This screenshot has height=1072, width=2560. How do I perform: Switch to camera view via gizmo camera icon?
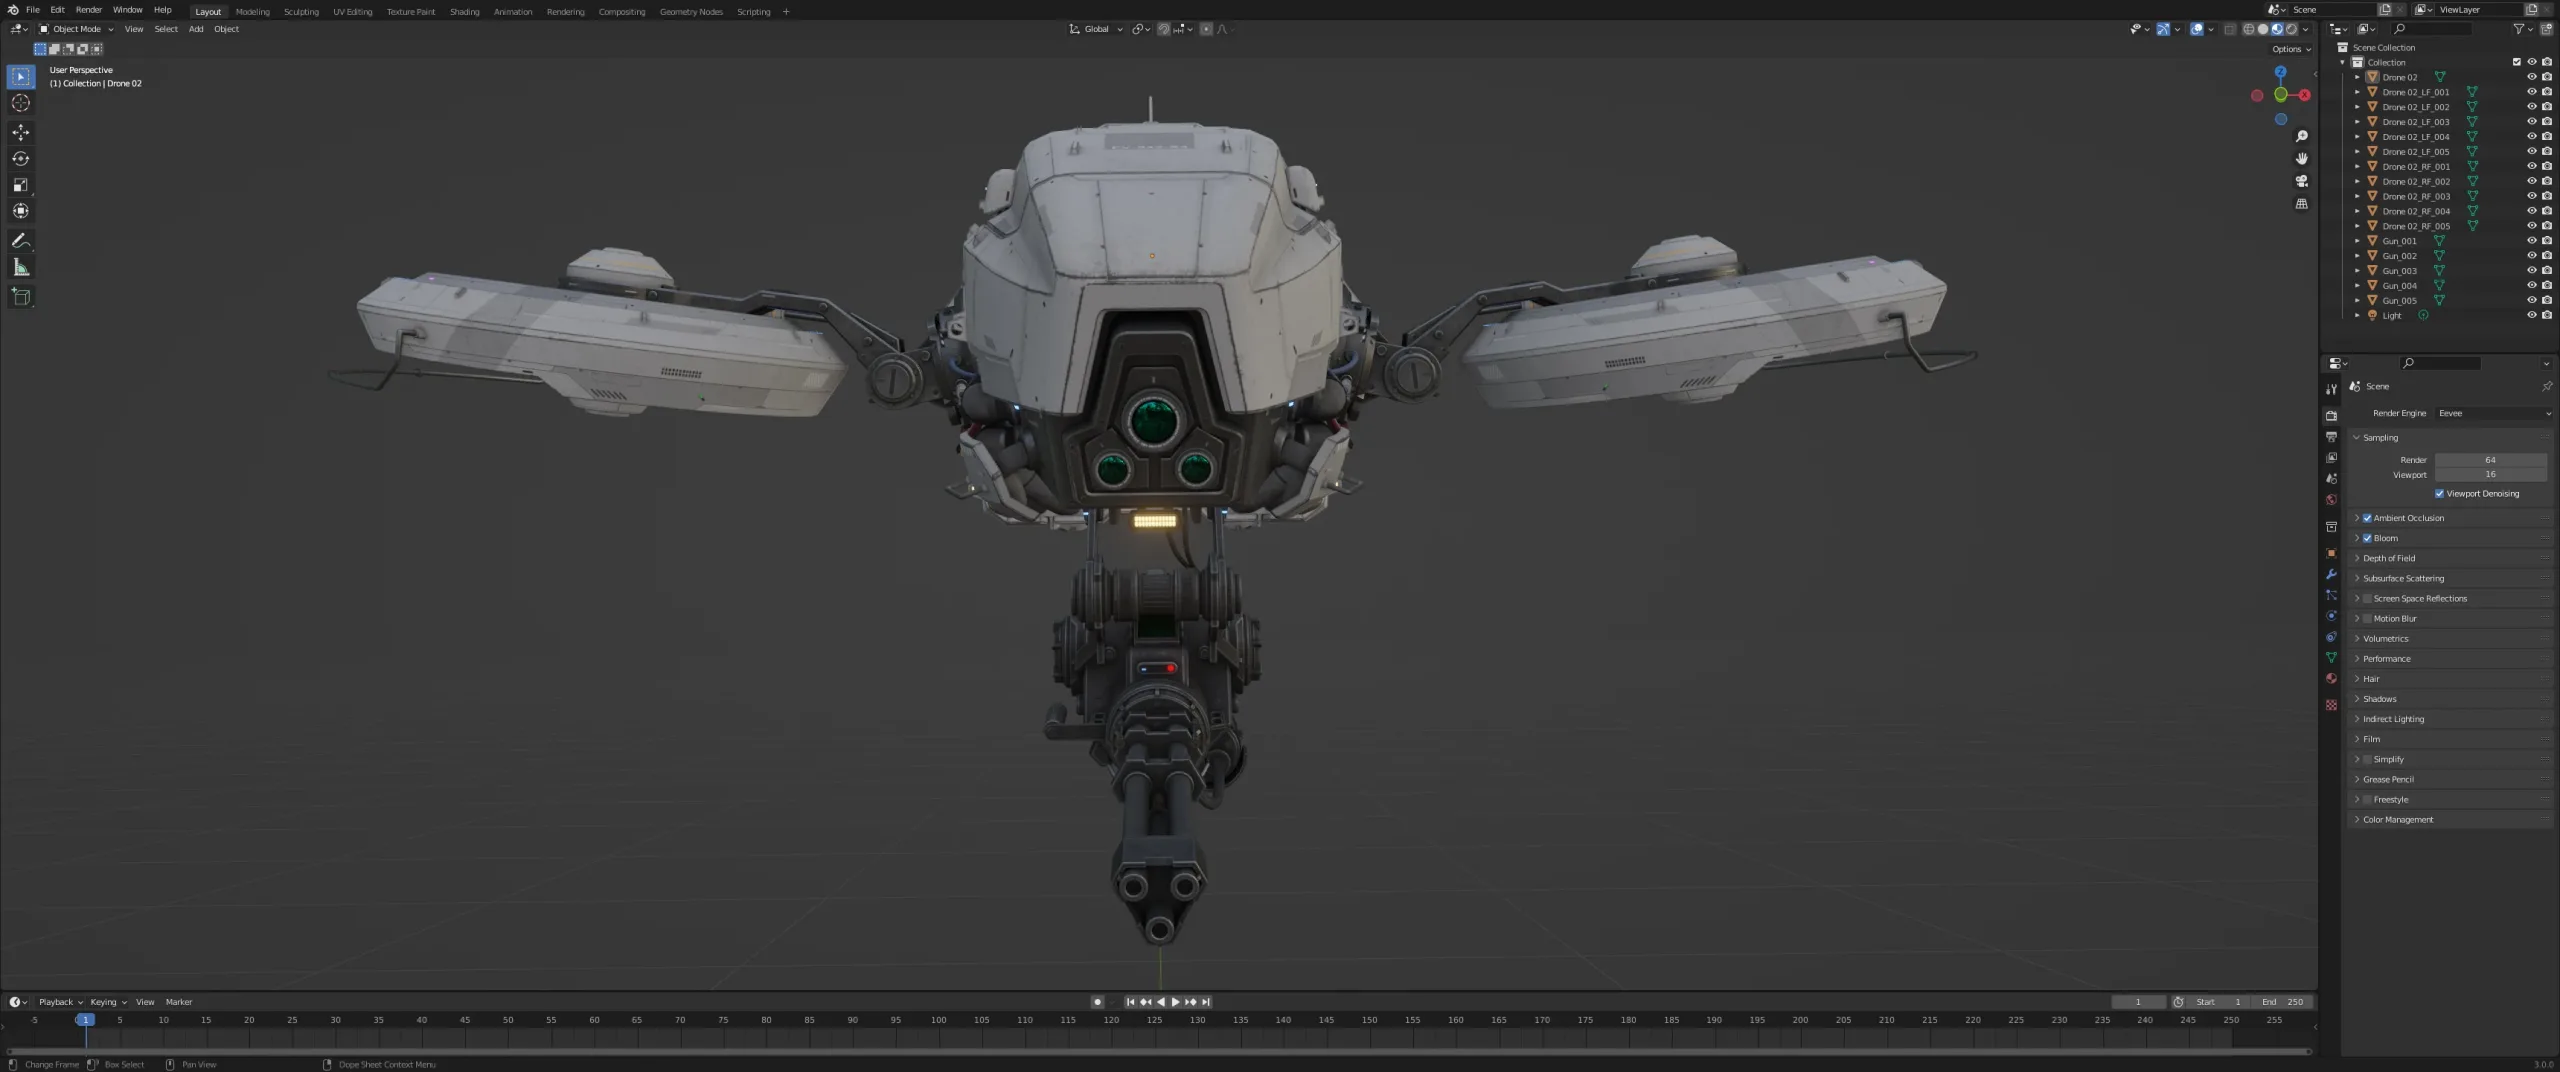click(x=2302, y=181)
